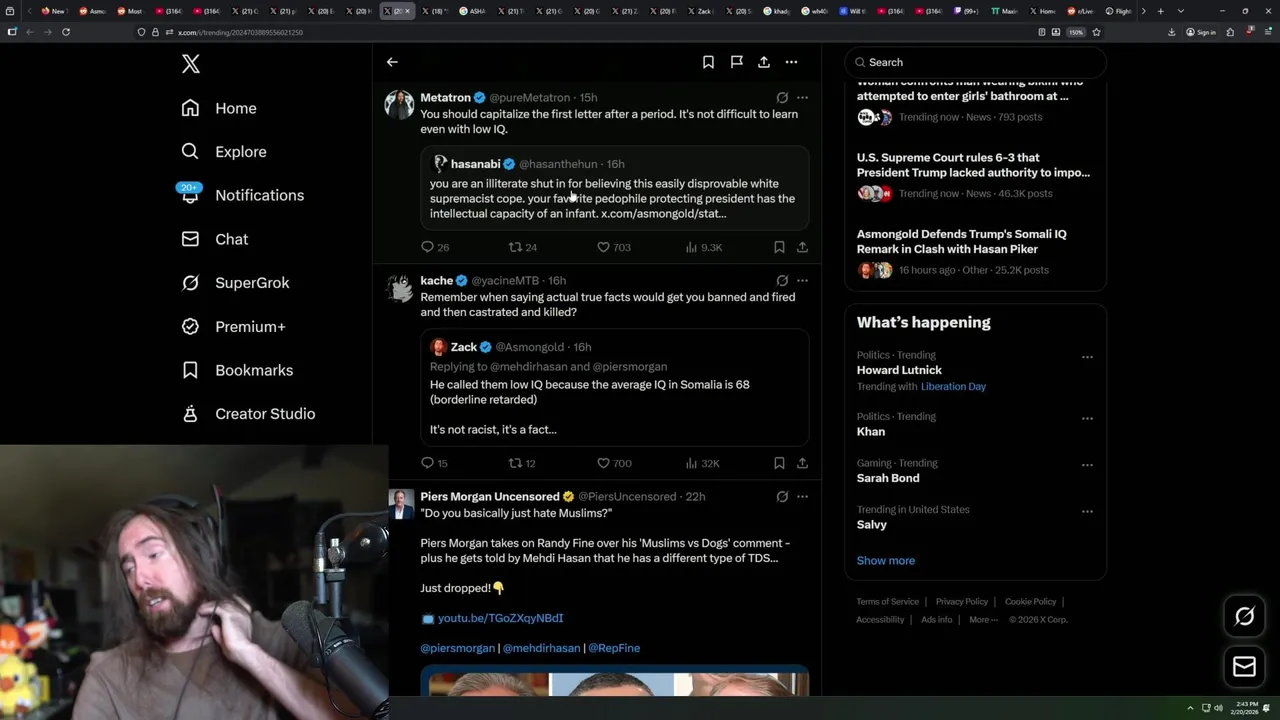Viewport: 1280px width, 720px height.
Task: Open the more menu for the Khan trend
Action: click(1087, 418)
